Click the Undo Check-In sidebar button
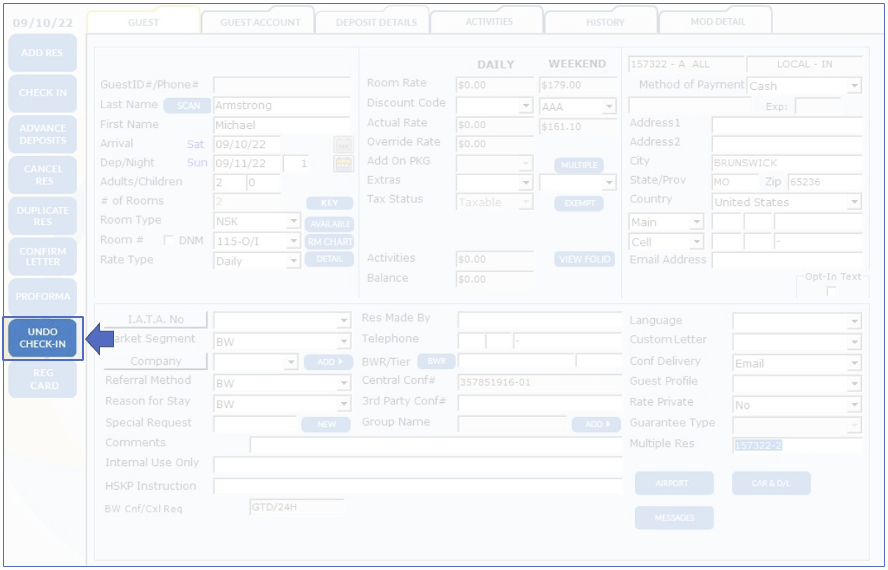 (43, 338)
